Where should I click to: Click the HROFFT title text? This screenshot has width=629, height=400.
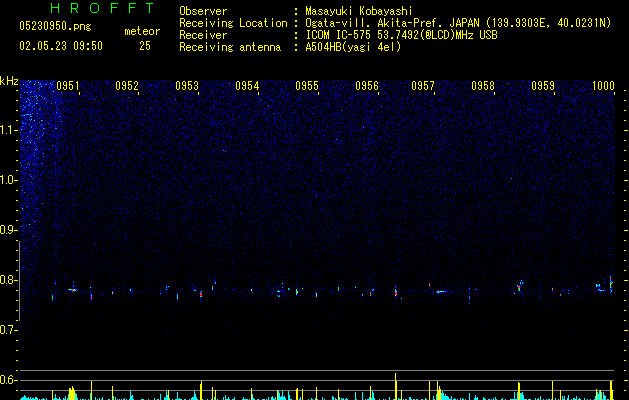[103, 8]
